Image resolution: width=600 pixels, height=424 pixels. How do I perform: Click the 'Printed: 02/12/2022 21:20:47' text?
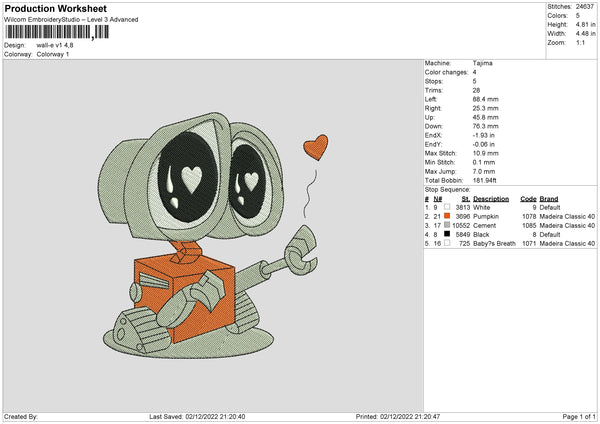398,417
